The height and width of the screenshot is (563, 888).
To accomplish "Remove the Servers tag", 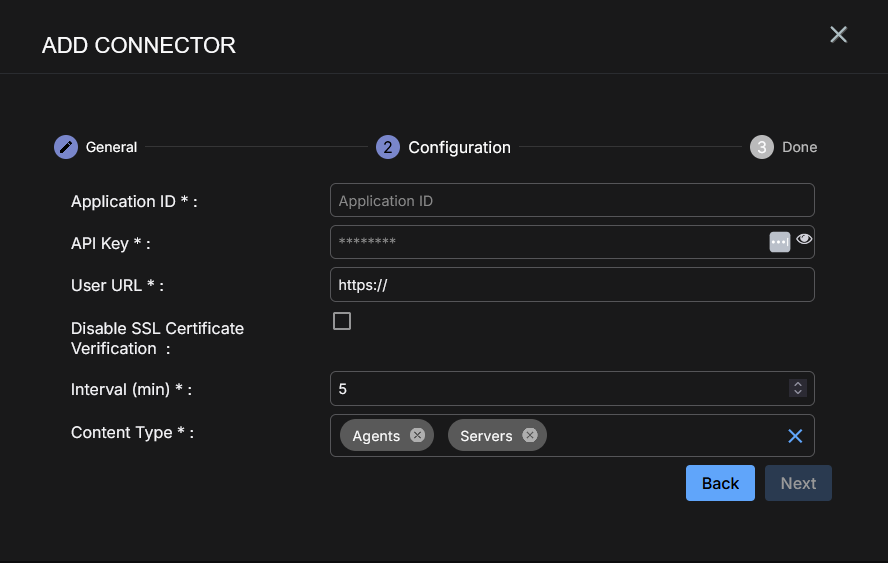I will tap(530, 435).
